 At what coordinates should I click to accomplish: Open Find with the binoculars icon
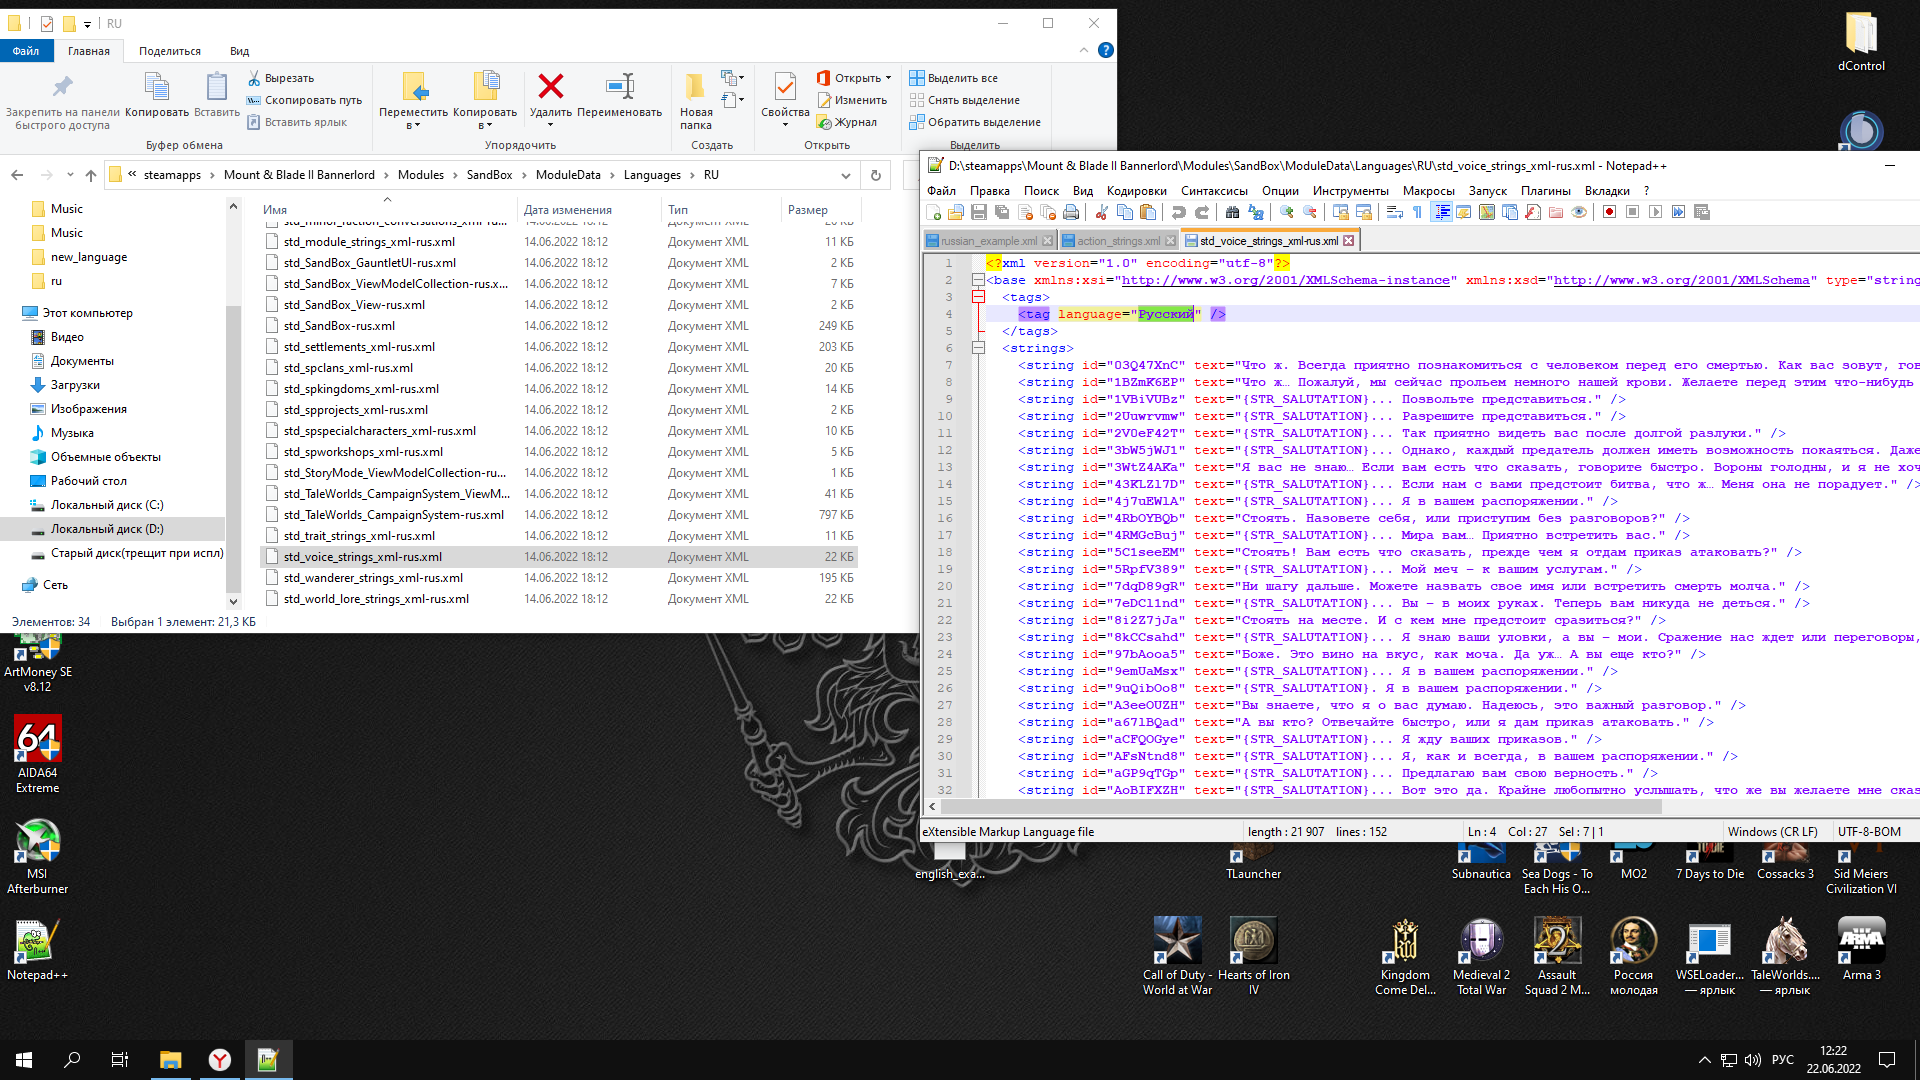tap(1232, 212)
